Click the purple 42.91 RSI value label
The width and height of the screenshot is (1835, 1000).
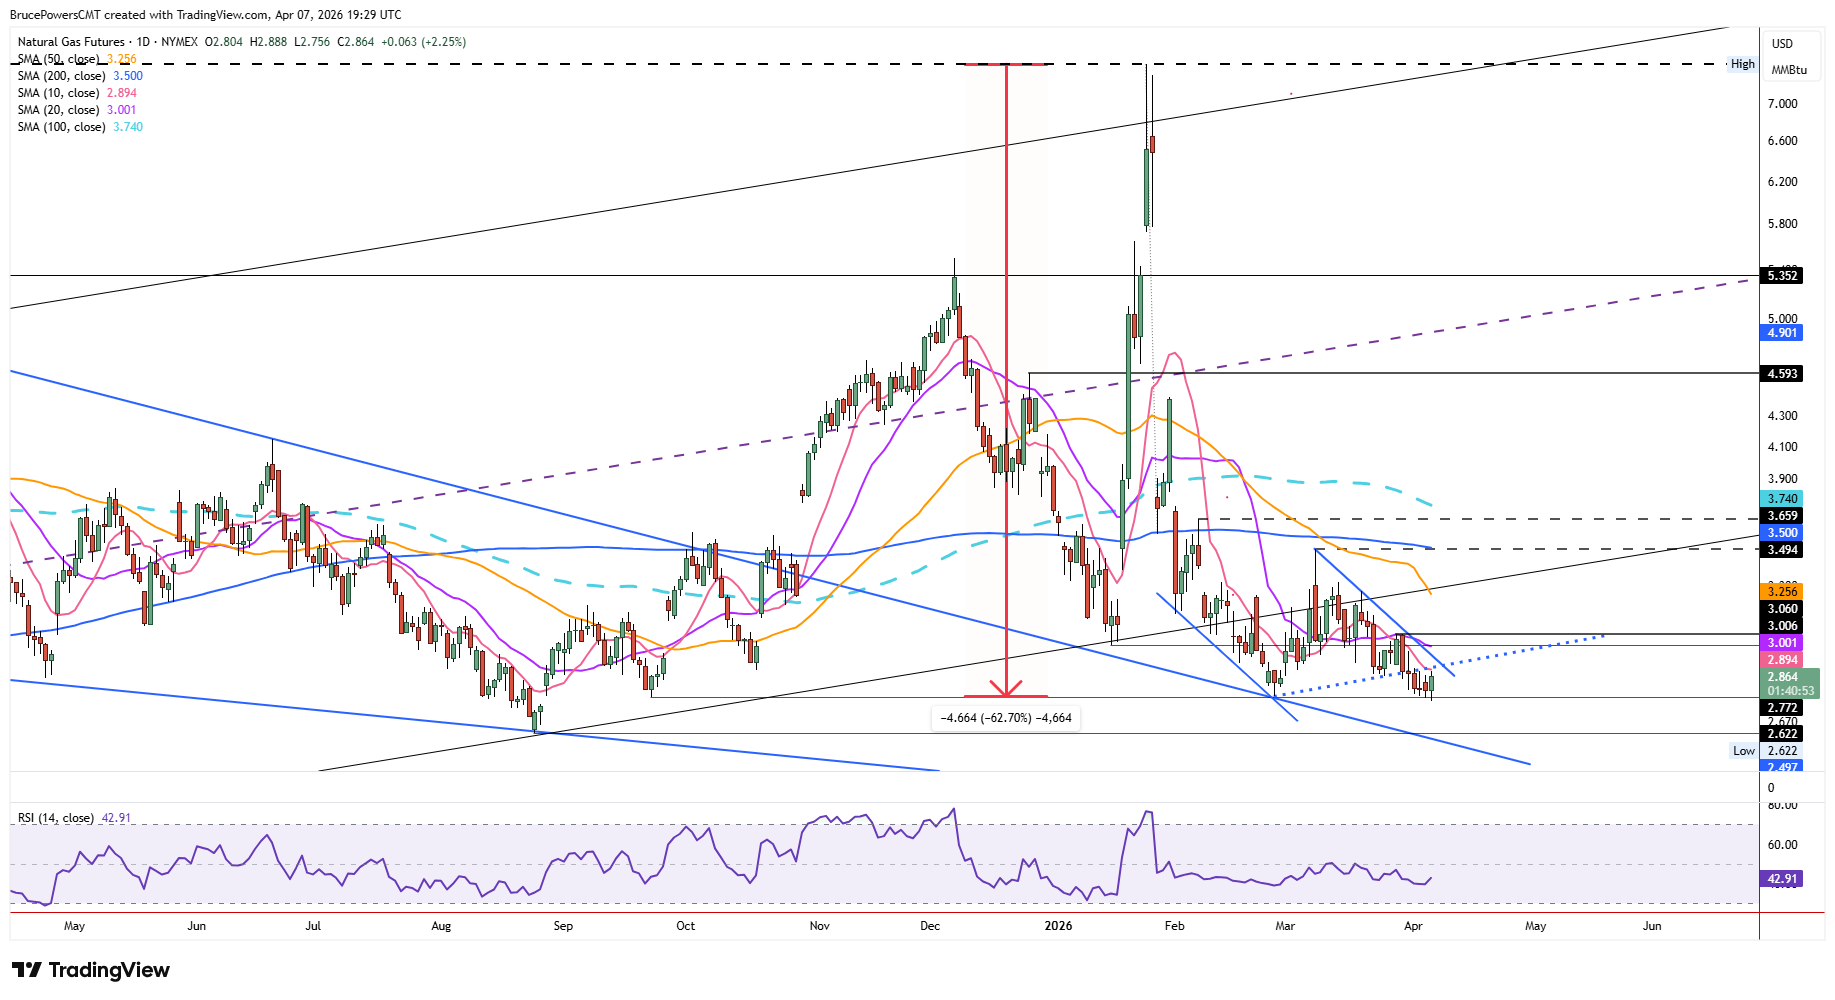[x=1782, y=879]
